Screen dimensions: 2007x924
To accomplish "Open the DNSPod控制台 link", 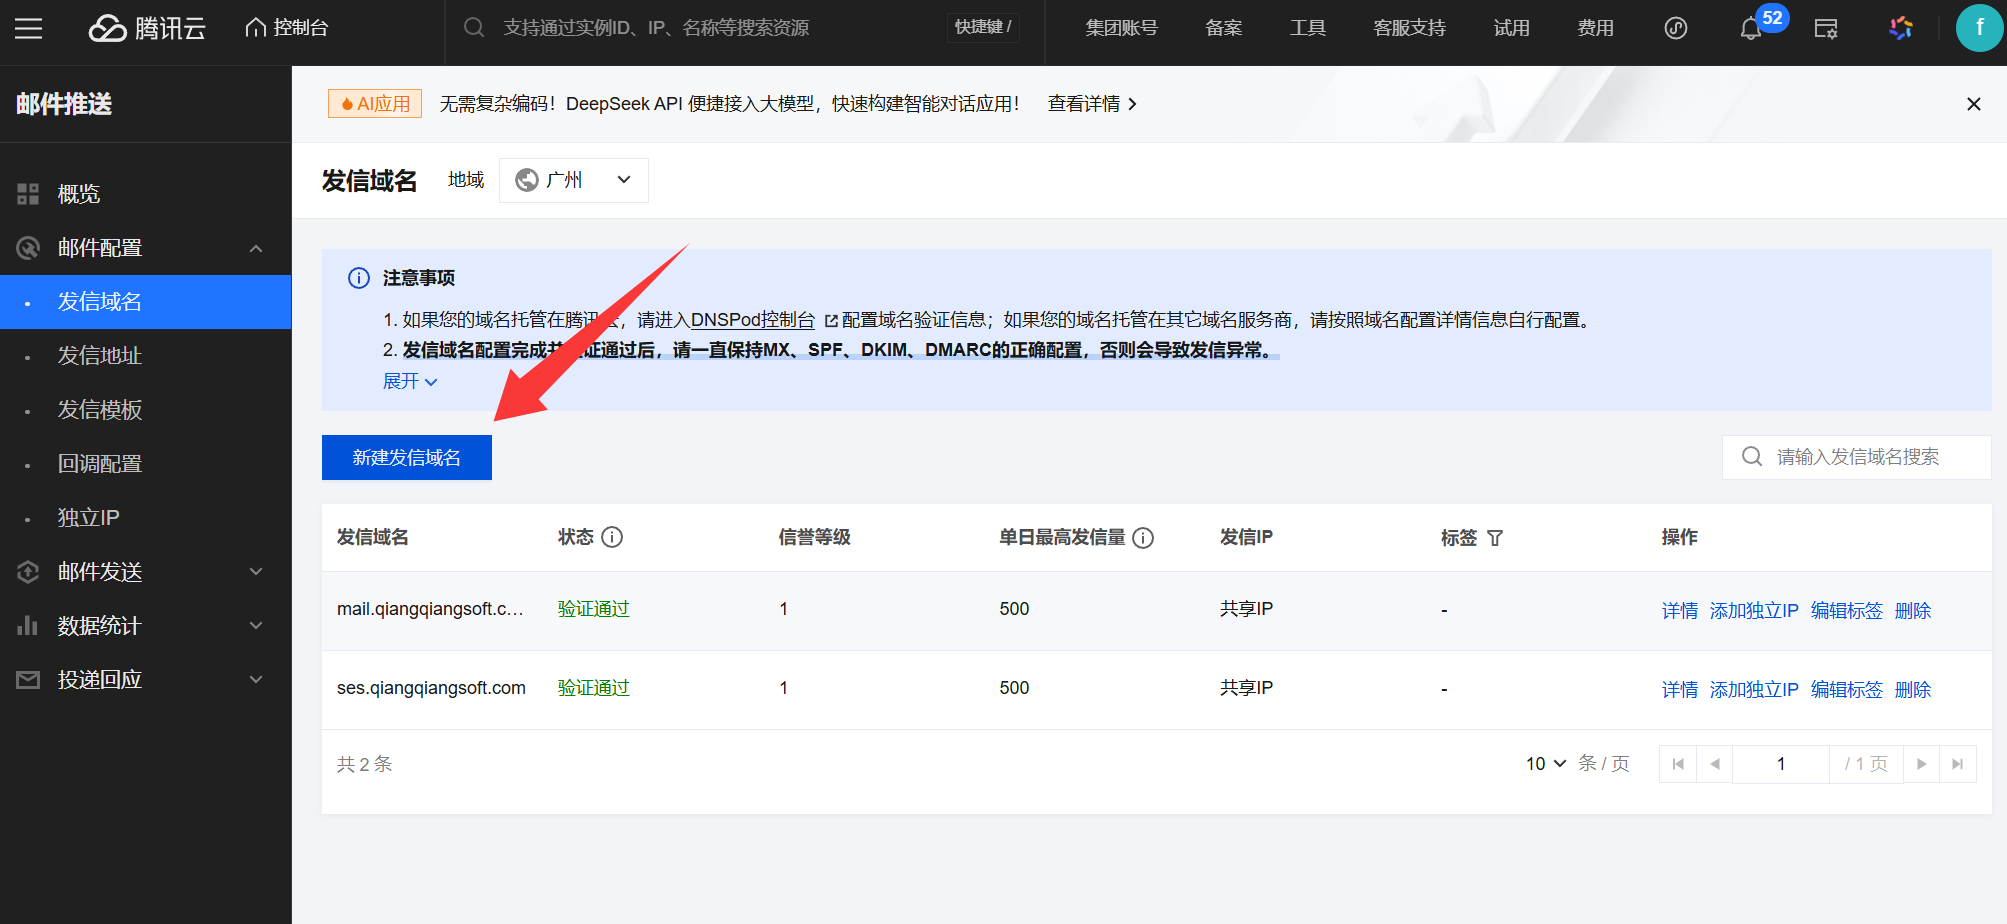I will (753, 320).
